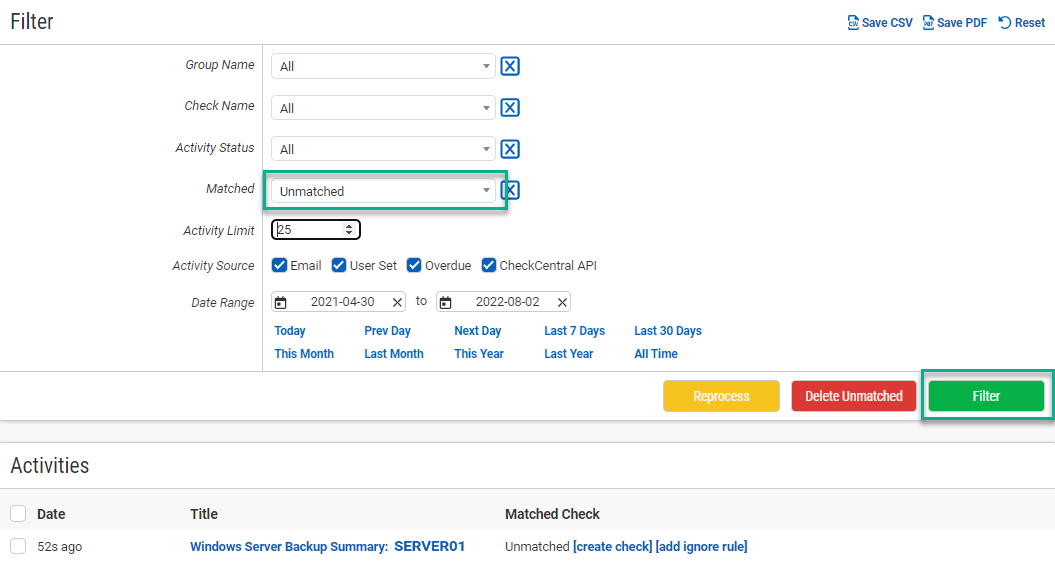Toggle the Overdue checkbox

click(x=414, y=266)
